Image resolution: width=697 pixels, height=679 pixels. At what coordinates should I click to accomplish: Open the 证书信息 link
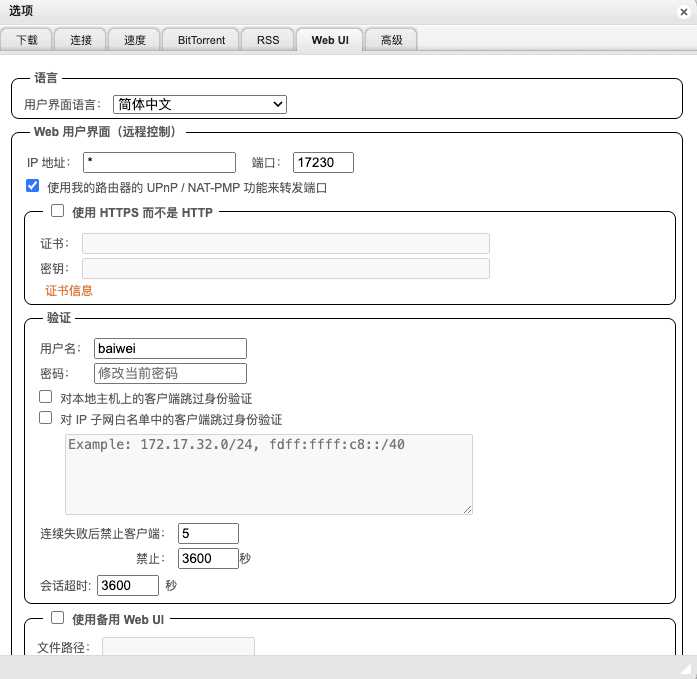point(69,291)
